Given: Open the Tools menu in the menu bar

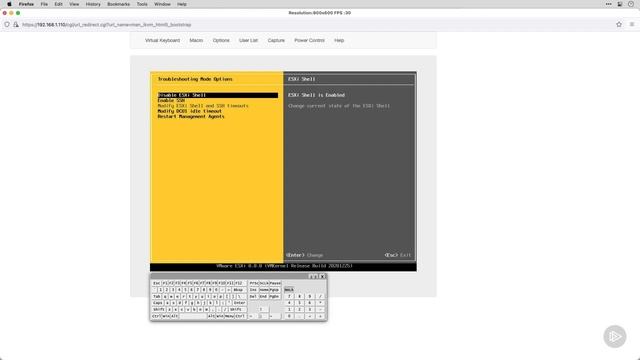Looking at the screenshot, I should [x=142, y=4].
